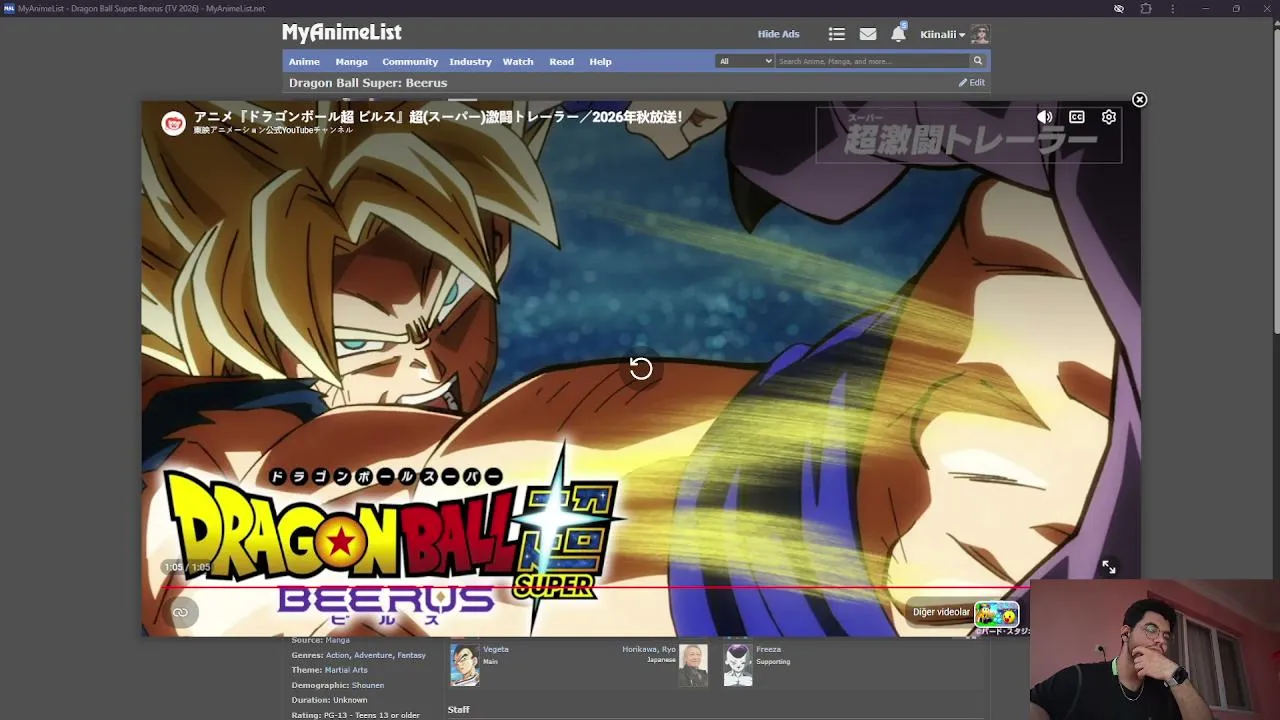
Task: Click the red video progress bar
Action: (x=595, y=588)
